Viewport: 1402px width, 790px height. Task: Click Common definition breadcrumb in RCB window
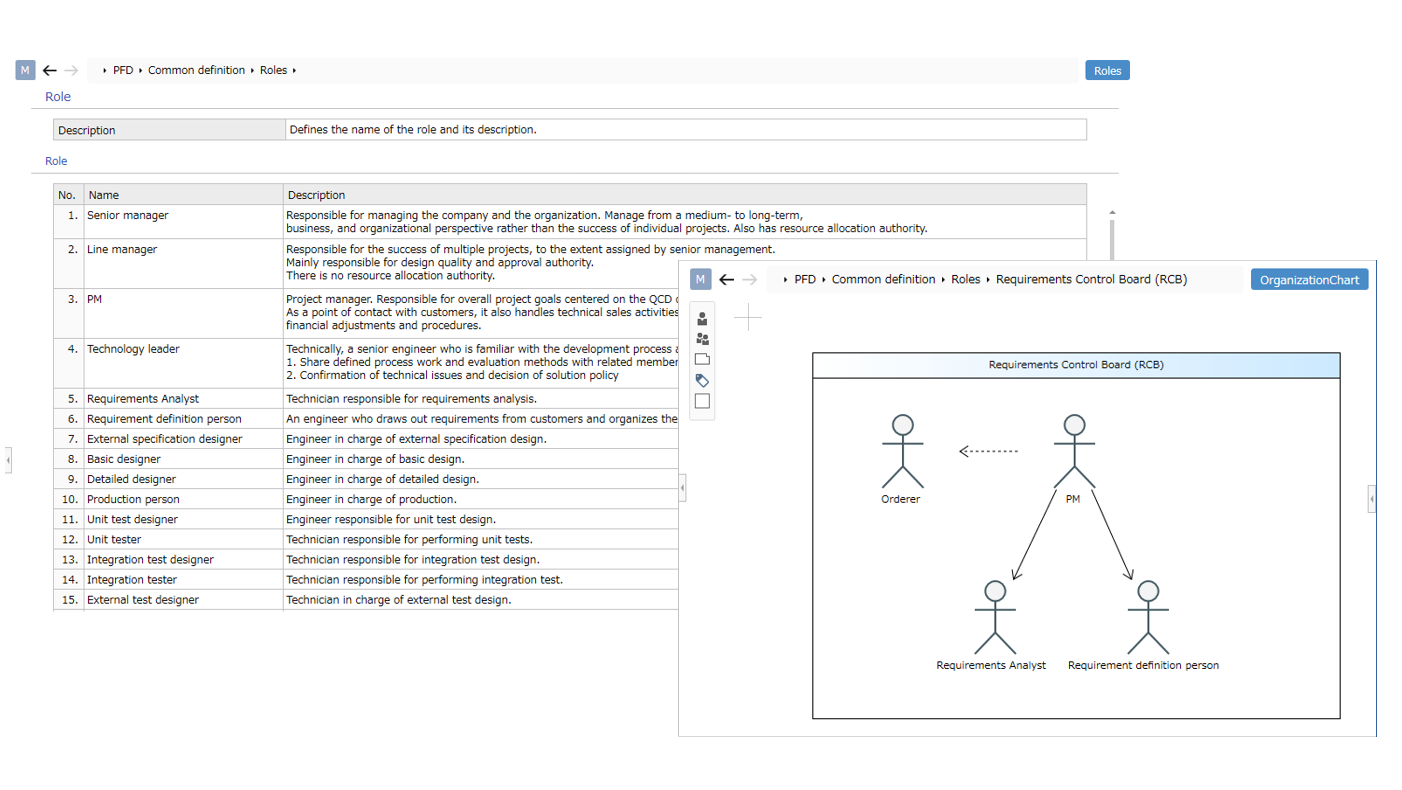coord(883,280)
